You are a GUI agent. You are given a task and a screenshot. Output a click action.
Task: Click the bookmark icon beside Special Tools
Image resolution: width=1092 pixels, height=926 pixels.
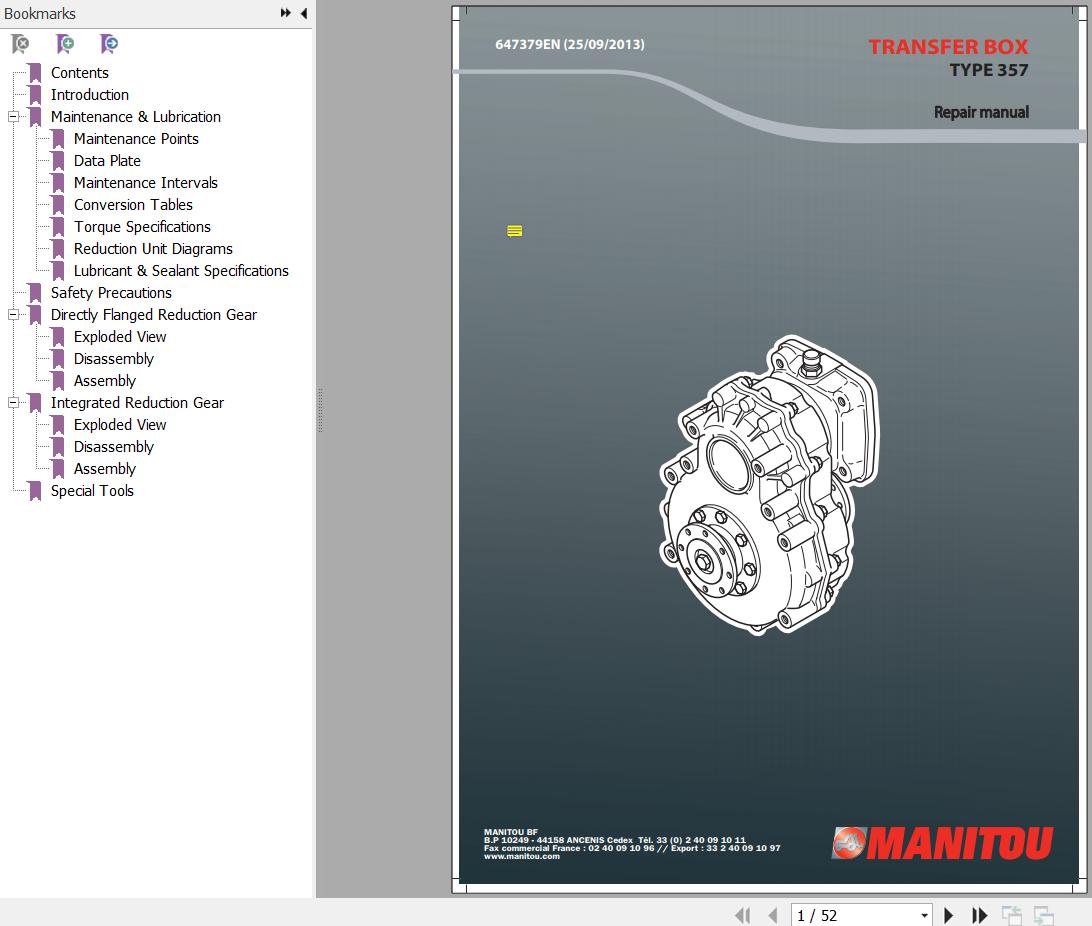point(35,491)
